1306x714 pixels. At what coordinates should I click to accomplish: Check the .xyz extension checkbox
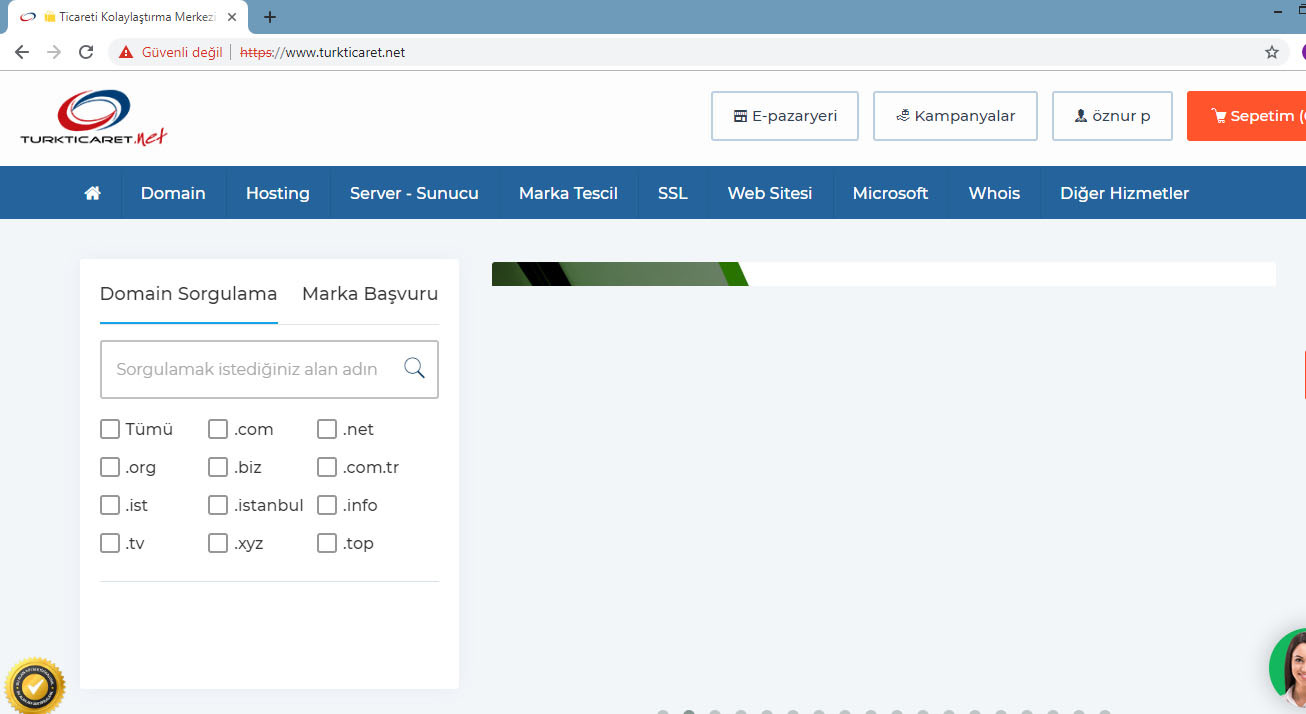tap(218, 543)
